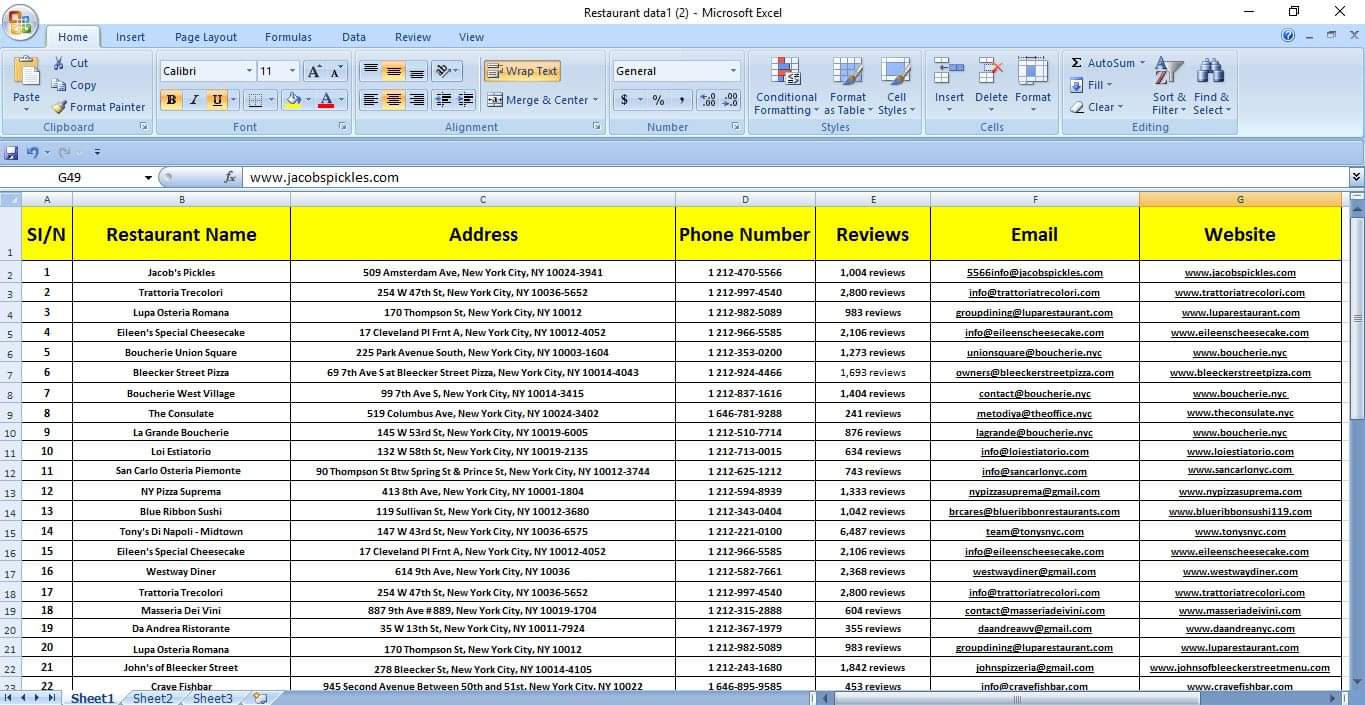The height and width of the screenshot is (705, 1365).
Task: Open Format as Table gallery
Action: coord(848,86)
